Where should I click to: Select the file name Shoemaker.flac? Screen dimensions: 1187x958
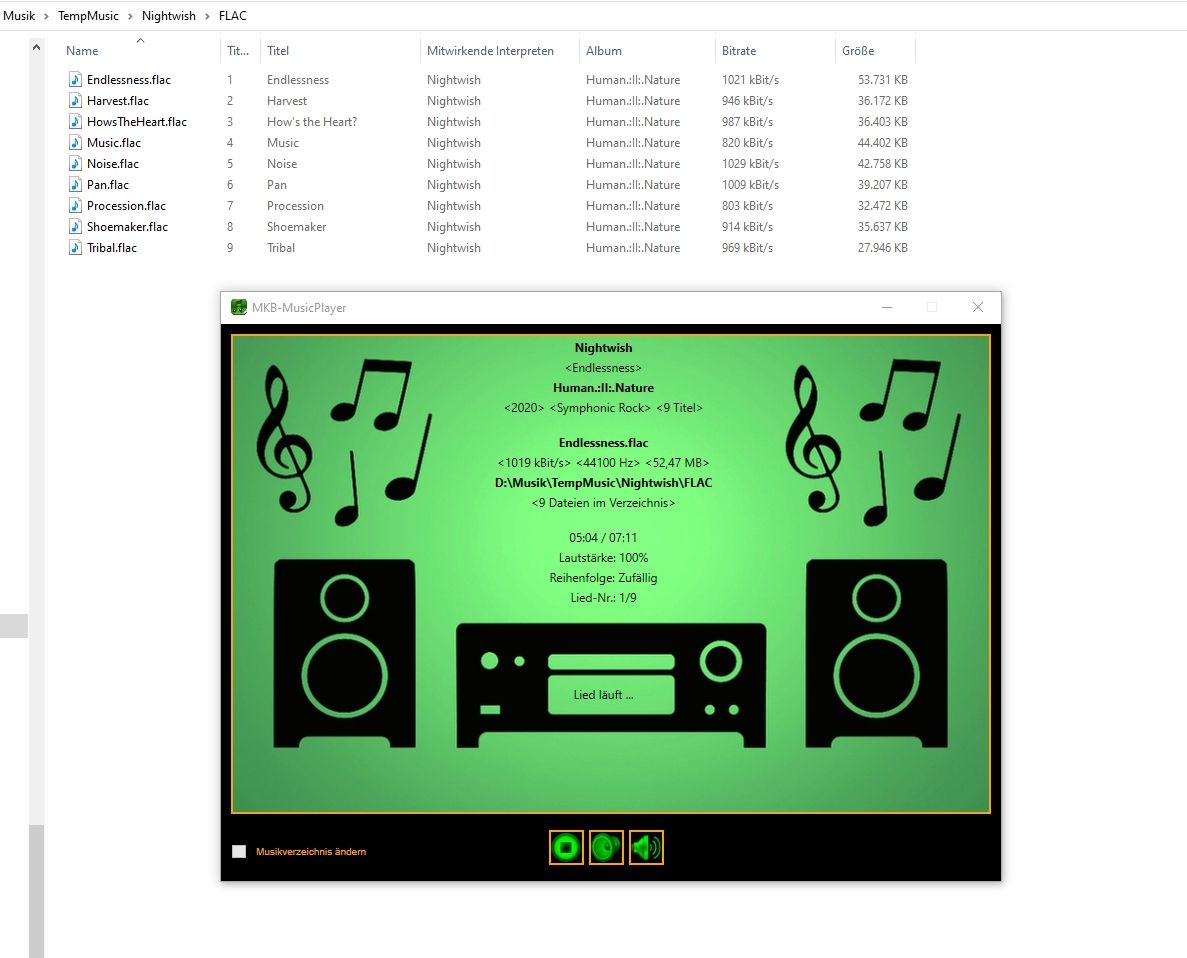127,226
